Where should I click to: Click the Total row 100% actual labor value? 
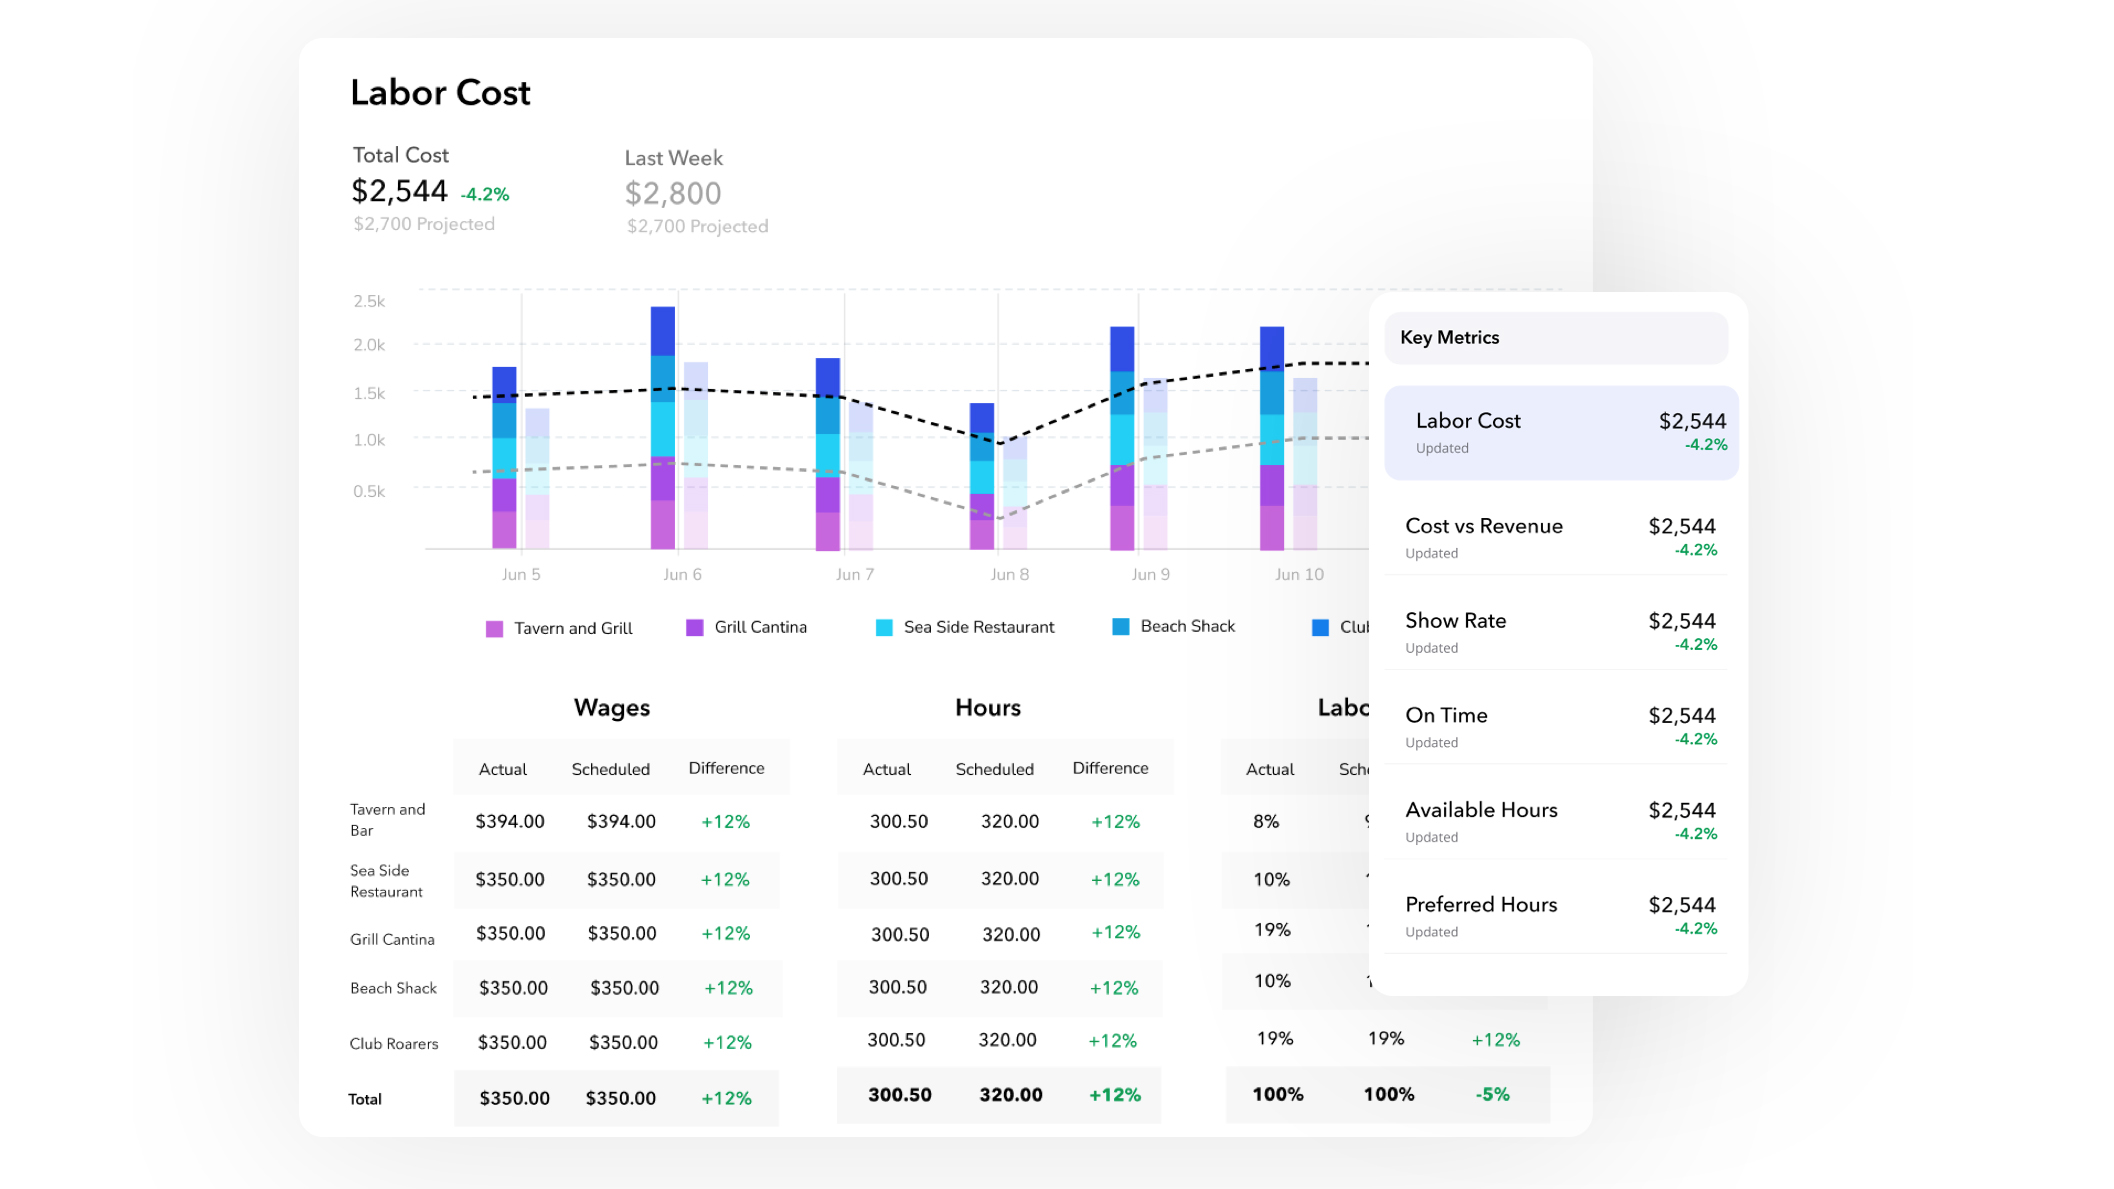point(1278,1095)
